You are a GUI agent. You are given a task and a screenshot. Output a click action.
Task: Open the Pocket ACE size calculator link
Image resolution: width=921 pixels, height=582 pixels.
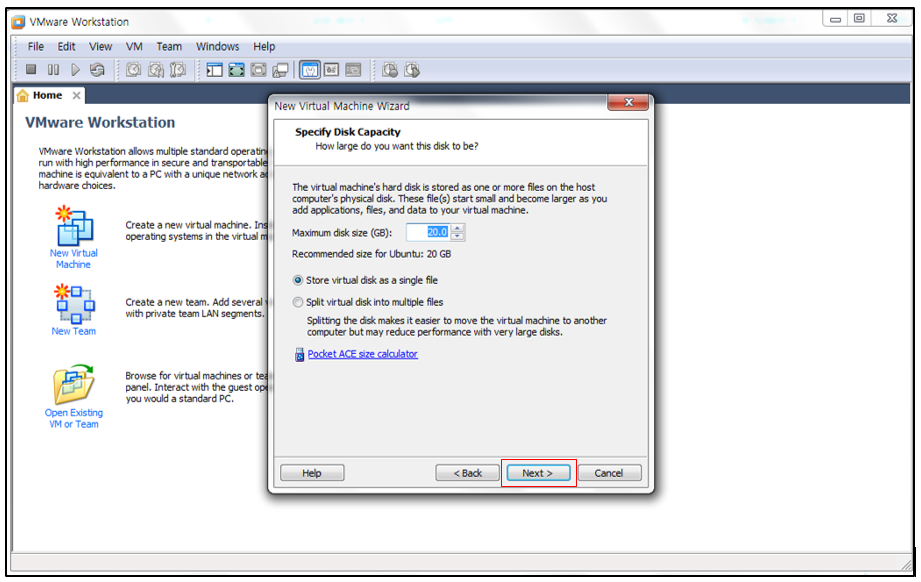[362, 354]
